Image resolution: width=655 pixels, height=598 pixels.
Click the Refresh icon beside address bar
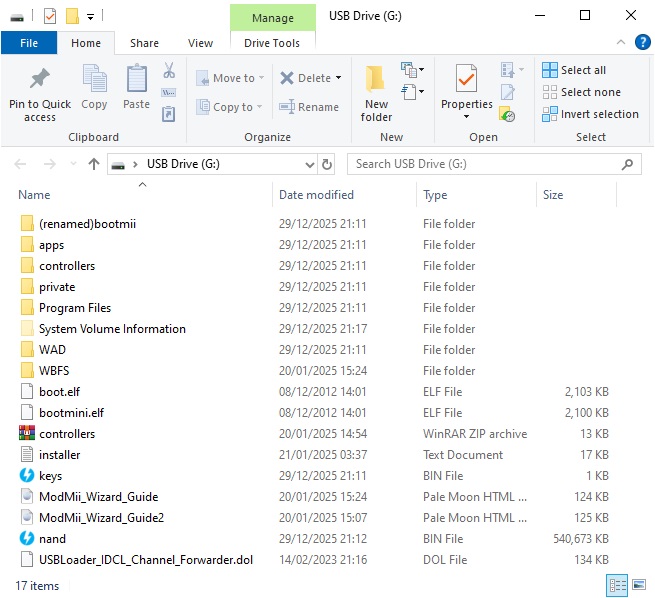coord(327,164)
